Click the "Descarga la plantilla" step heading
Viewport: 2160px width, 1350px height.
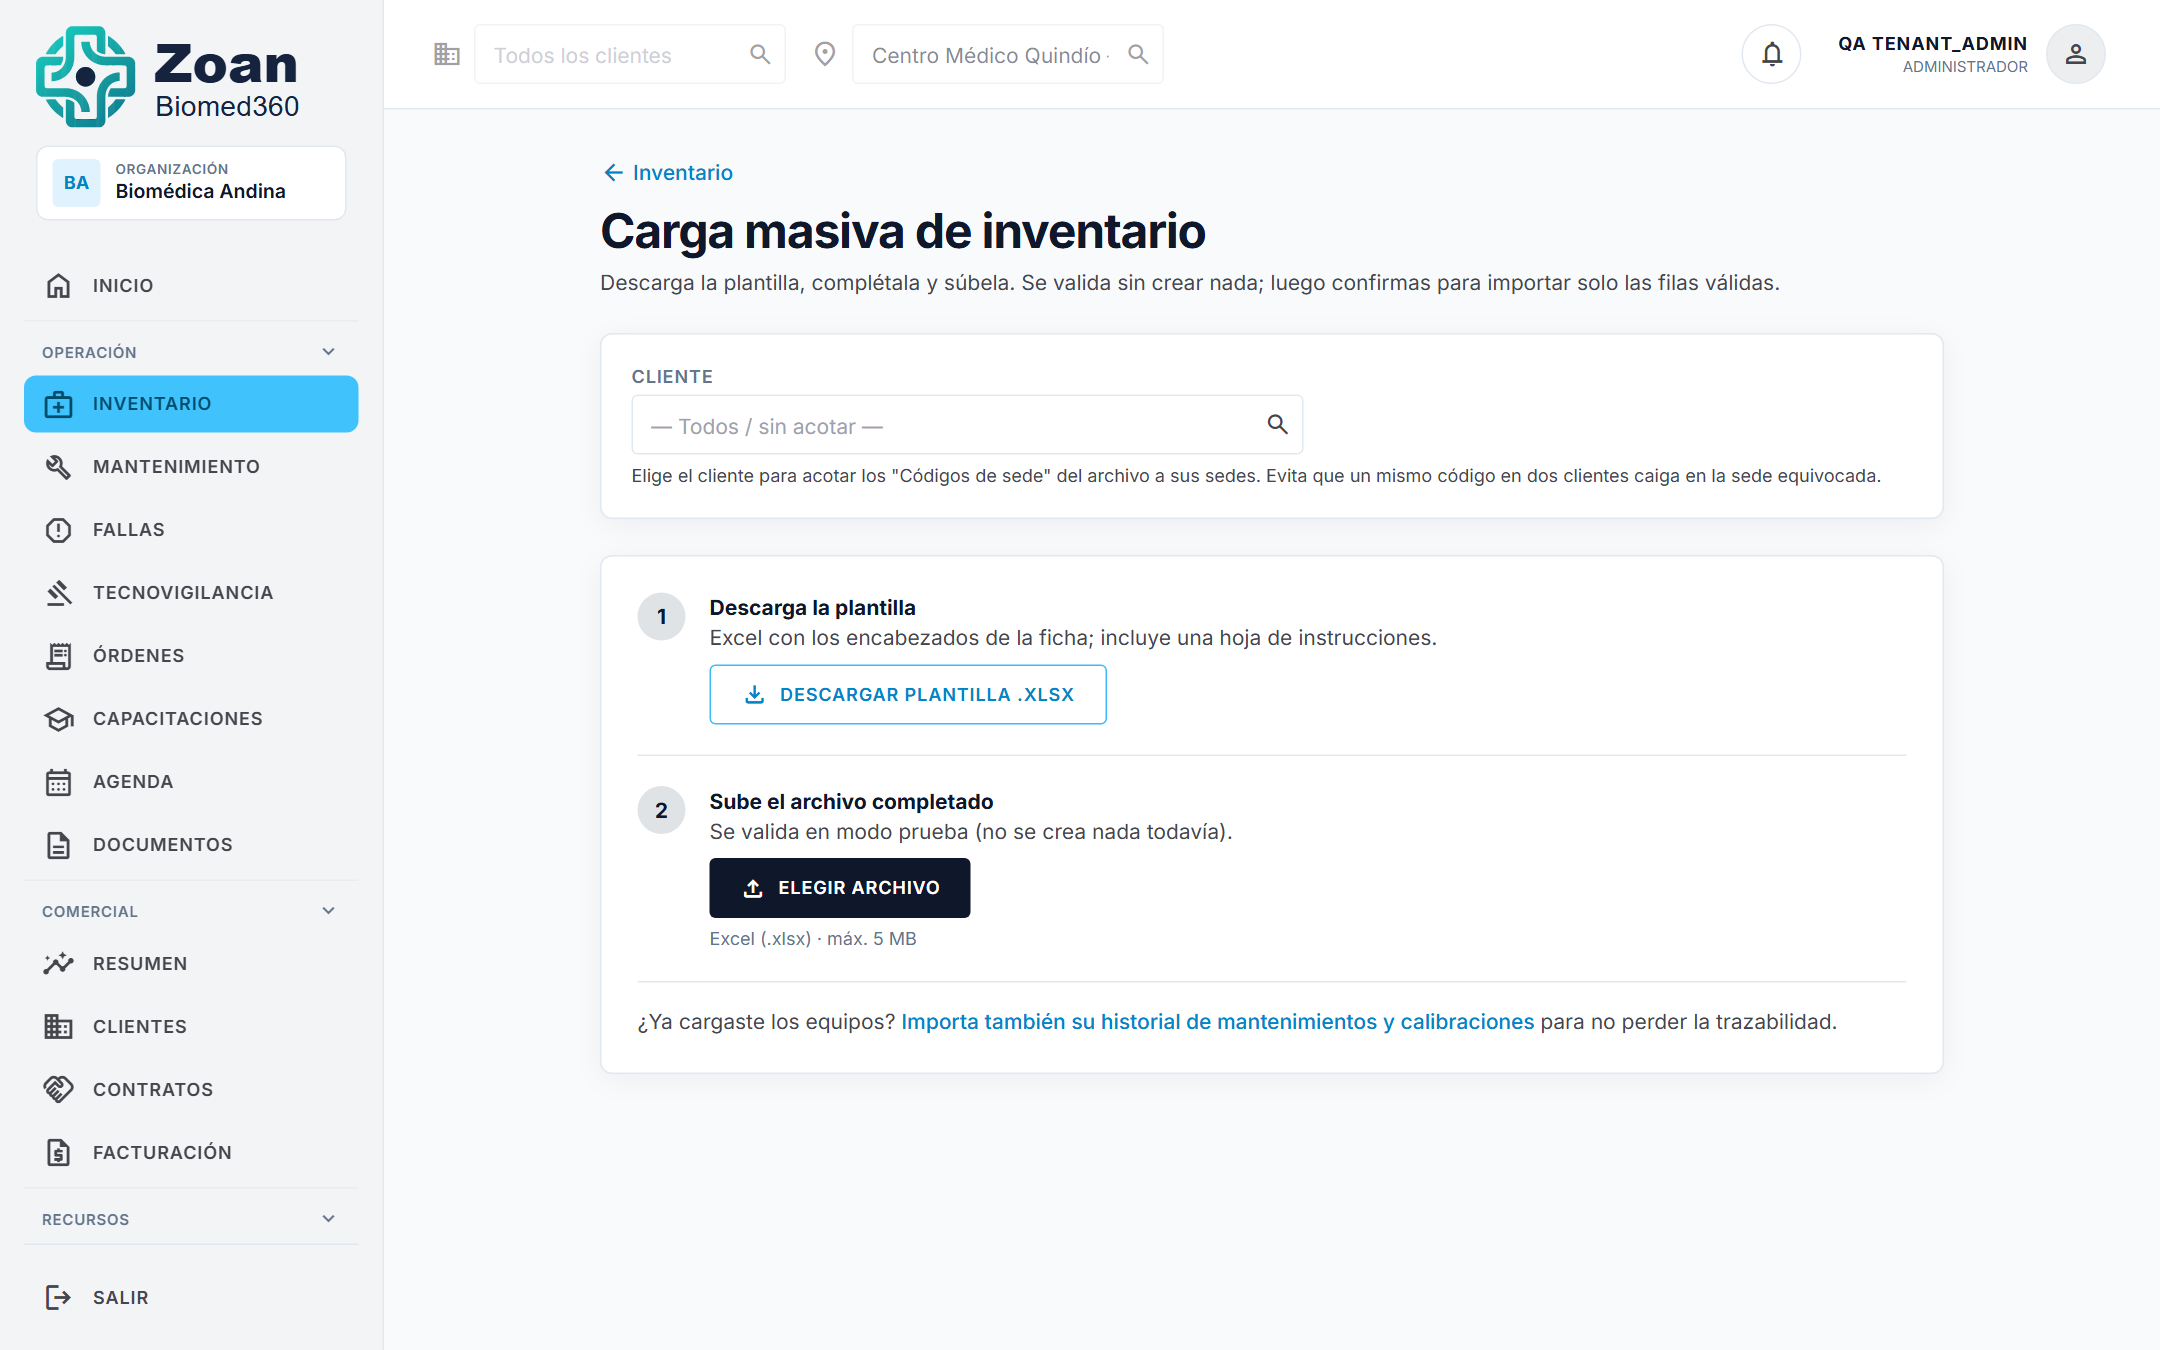pos(813,608)
